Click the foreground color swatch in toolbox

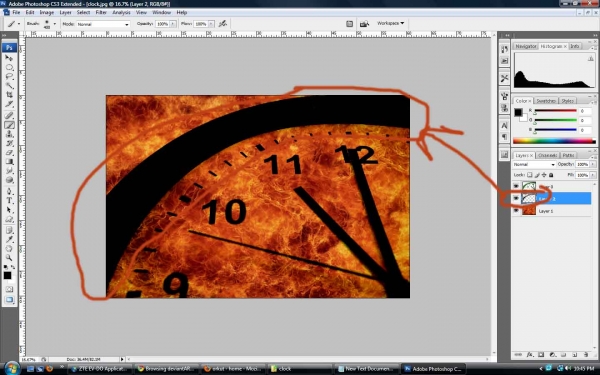pos(7,276)
